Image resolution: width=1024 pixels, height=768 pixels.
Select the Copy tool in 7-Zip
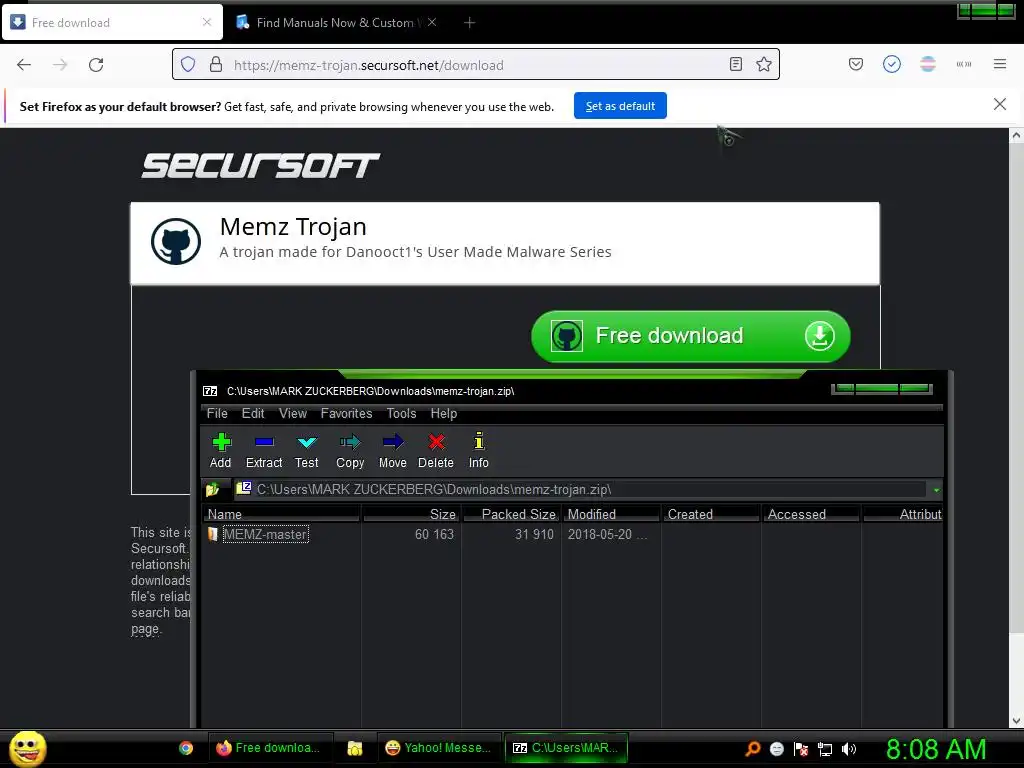click(350, 451)
